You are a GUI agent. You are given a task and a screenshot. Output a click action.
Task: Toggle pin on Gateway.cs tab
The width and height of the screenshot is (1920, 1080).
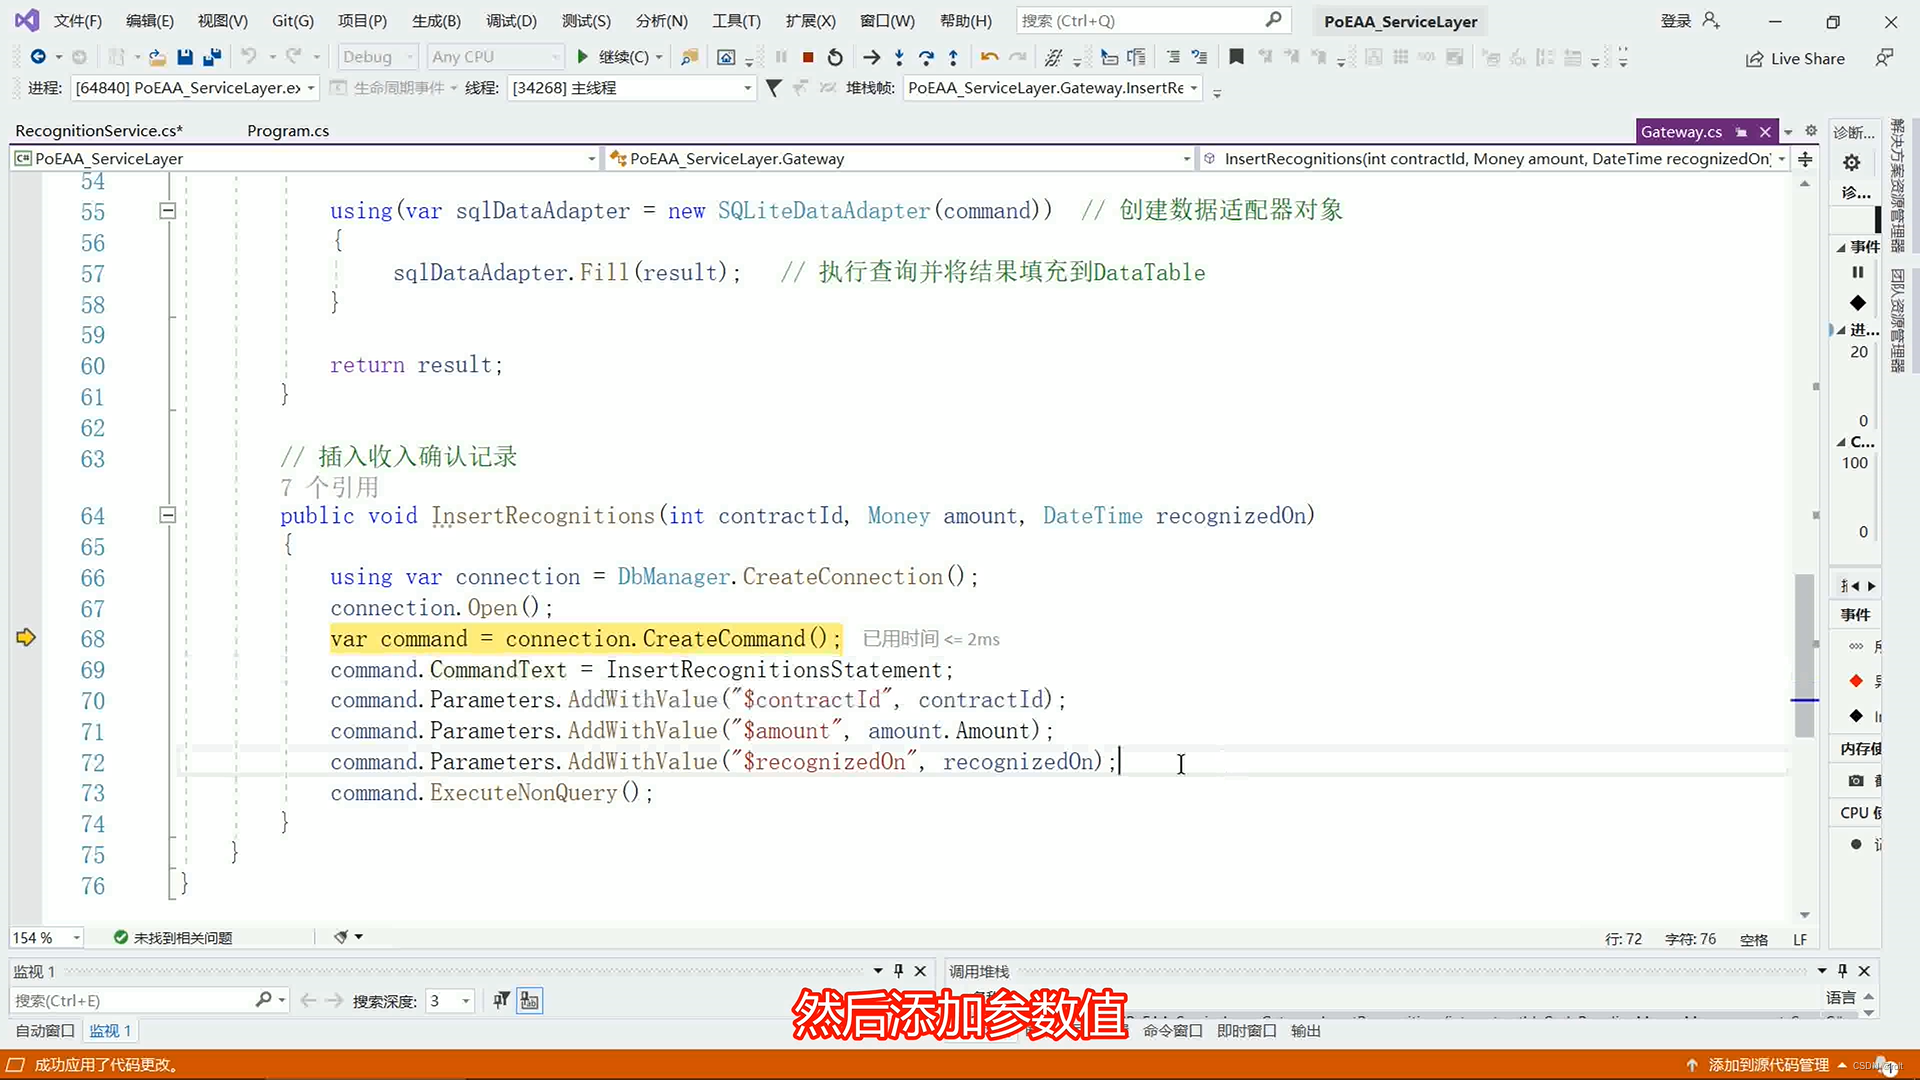click(x=1741, y=132)
